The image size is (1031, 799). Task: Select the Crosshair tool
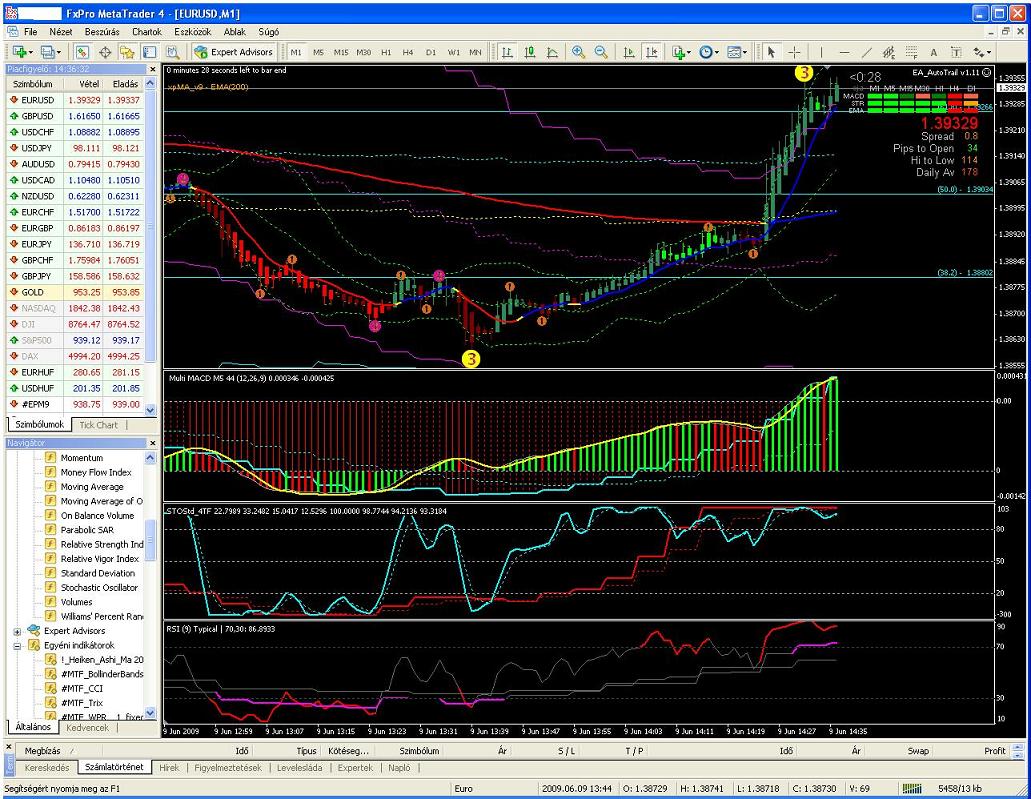tap(794, 52)
